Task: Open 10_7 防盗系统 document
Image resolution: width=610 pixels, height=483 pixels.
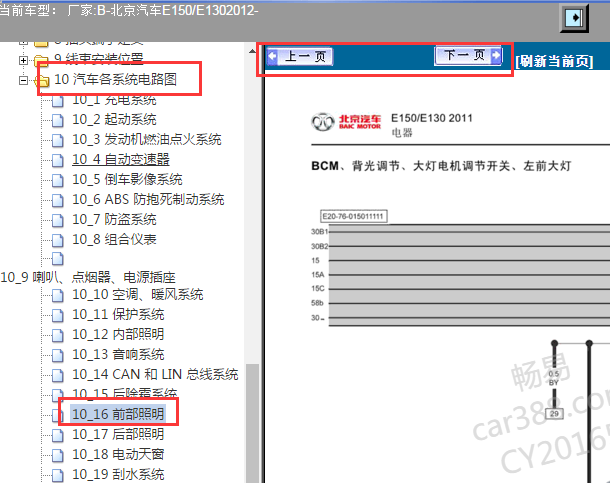Action: point(114,219)
